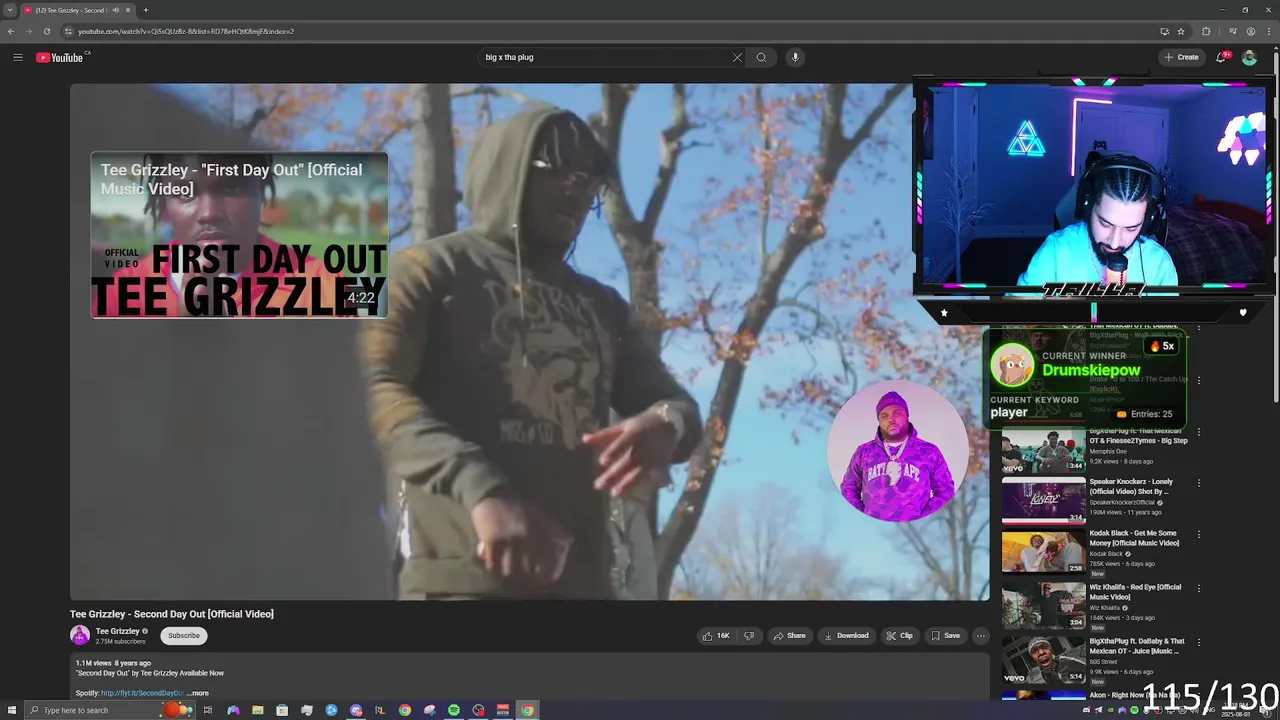Open Task View on taskbar
This screenshot has width=1280, height=720.
coord(208,710)
